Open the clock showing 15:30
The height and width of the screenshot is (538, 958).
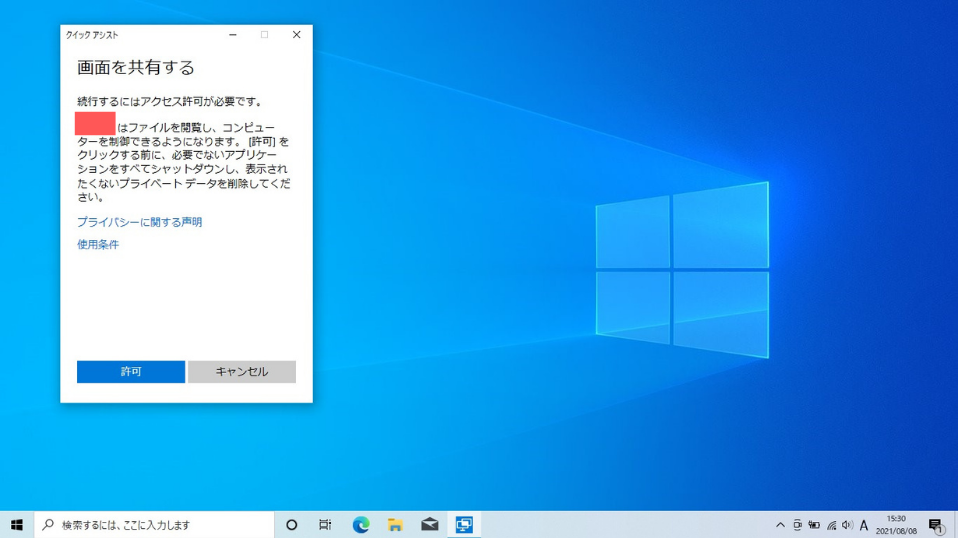tap(896, 525)
